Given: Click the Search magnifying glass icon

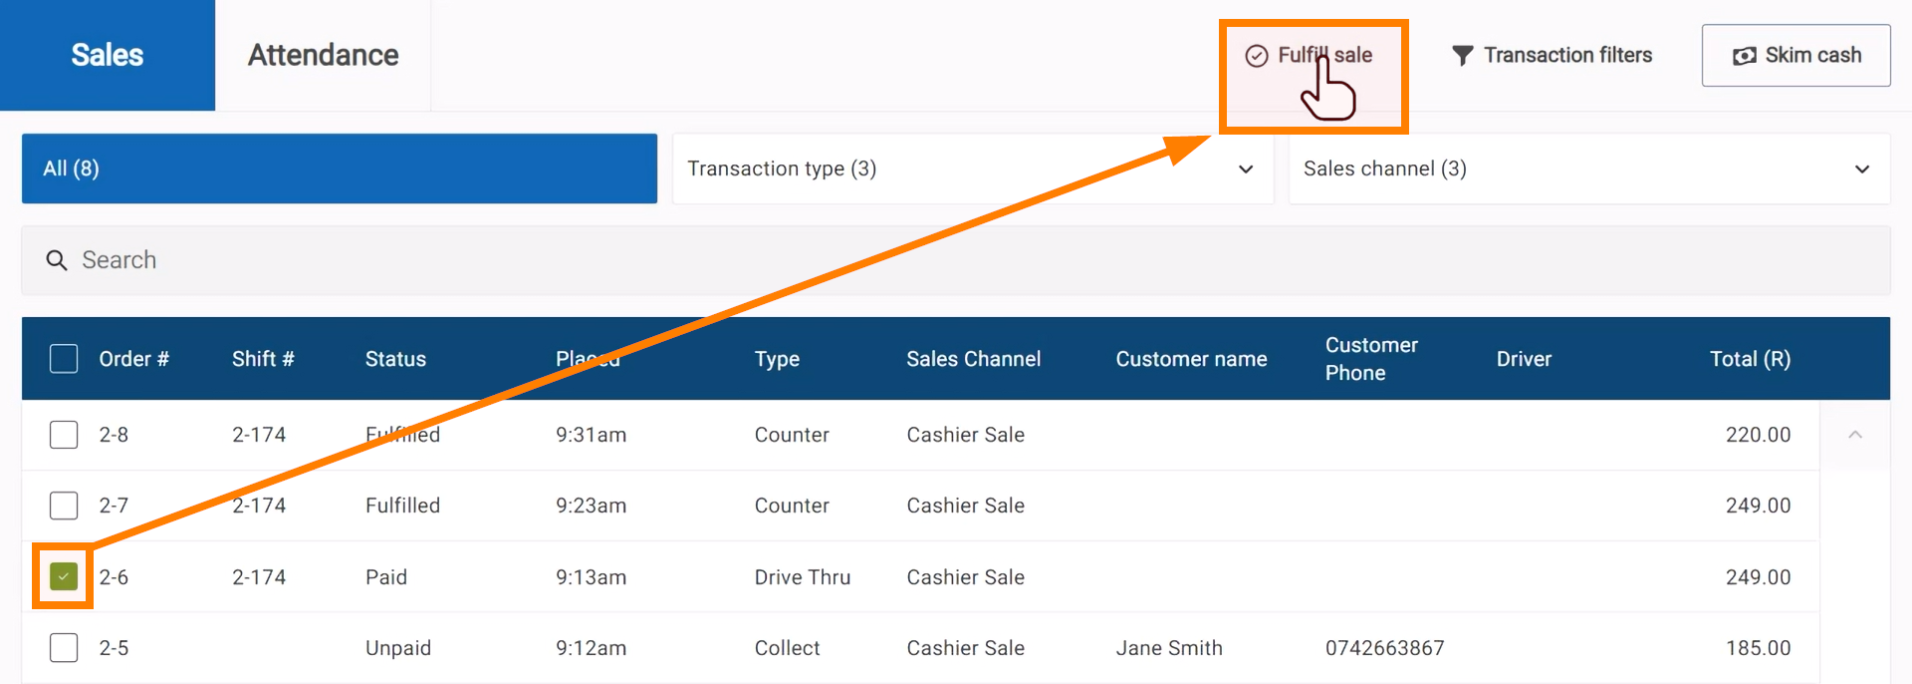Looking at the screenshot, I should click(57, 261).
